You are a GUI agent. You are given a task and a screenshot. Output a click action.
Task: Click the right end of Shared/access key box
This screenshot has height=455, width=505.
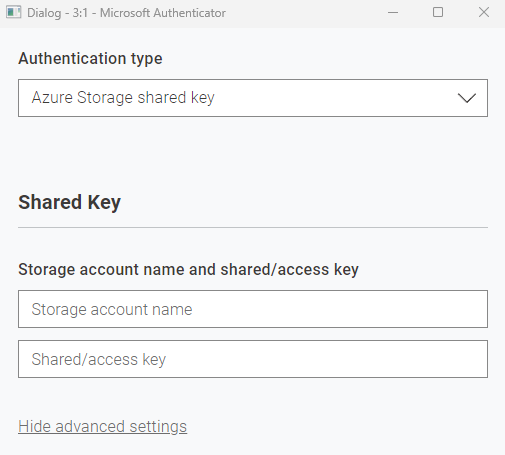(473, 359)
